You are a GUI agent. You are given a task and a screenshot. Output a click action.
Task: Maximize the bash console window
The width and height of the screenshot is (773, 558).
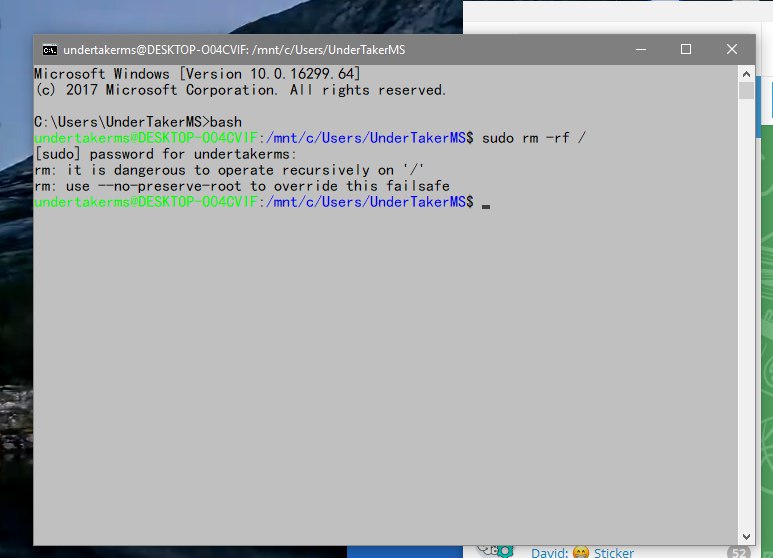[686, 49]
